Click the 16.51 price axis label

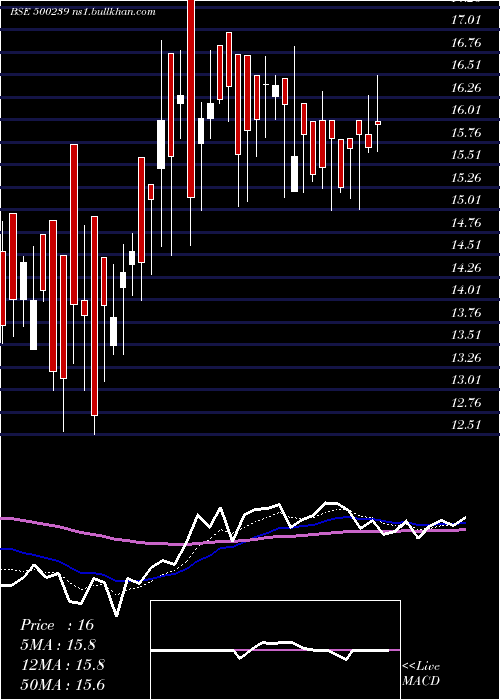466,65
